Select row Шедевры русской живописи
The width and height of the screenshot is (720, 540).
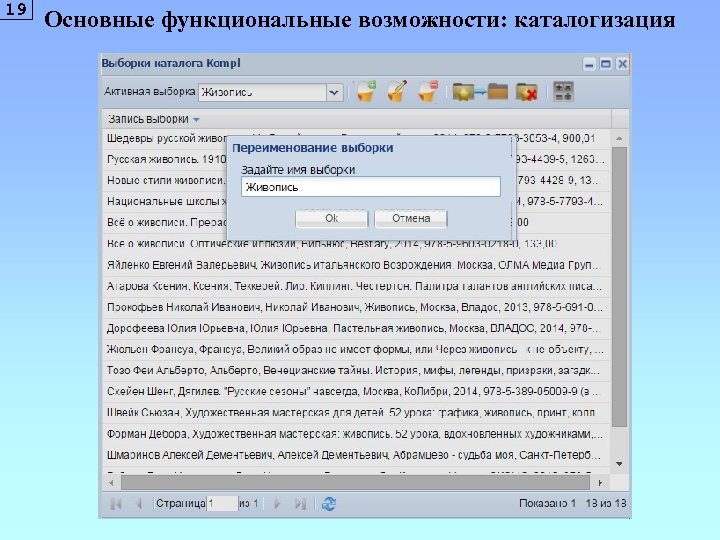pyautogui.click(x=165, y=138)
